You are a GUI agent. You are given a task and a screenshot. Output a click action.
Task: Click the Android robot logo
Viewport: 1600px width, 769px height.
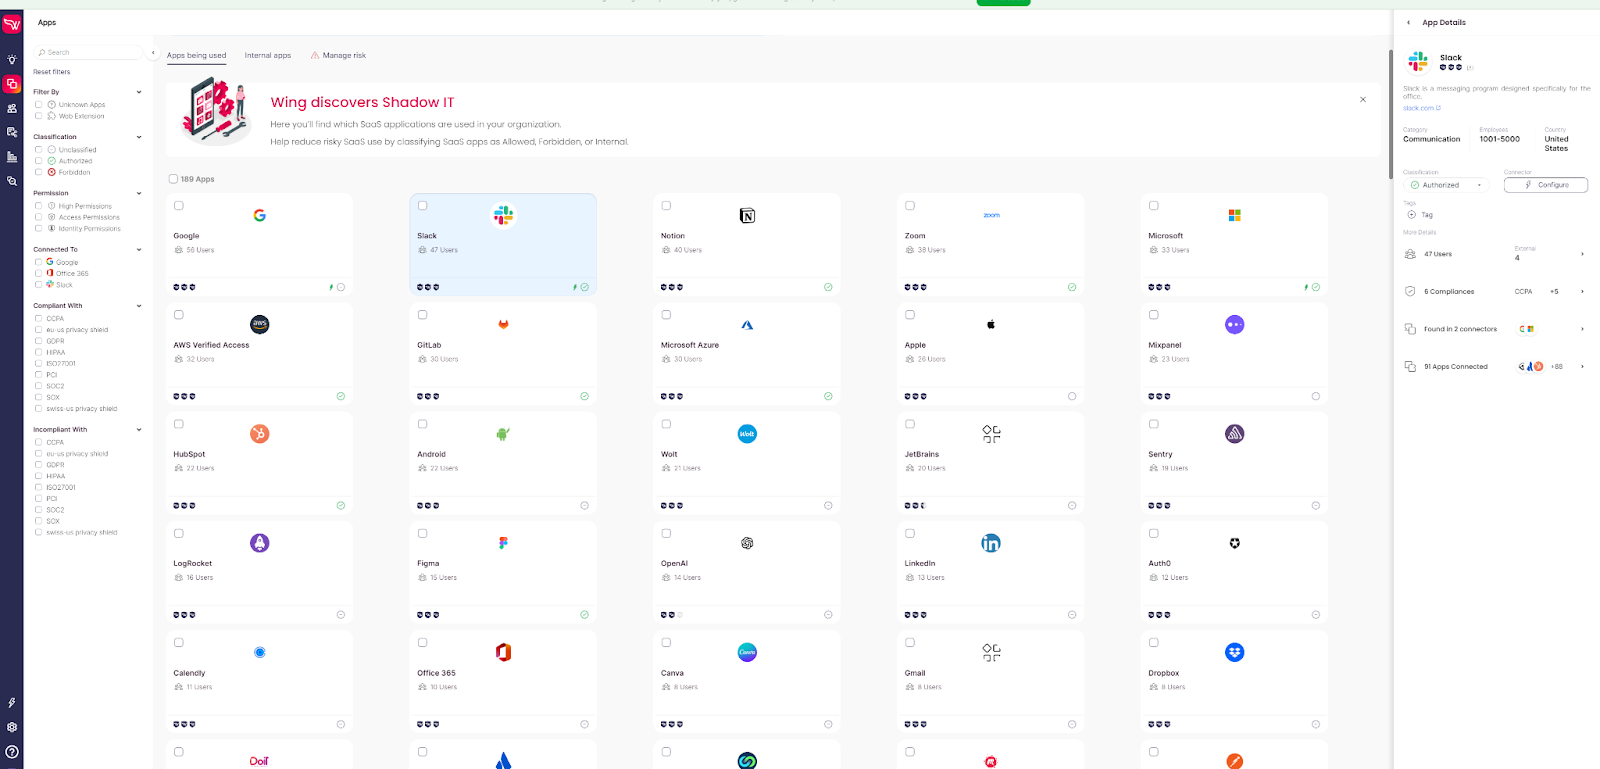point(503,433)
